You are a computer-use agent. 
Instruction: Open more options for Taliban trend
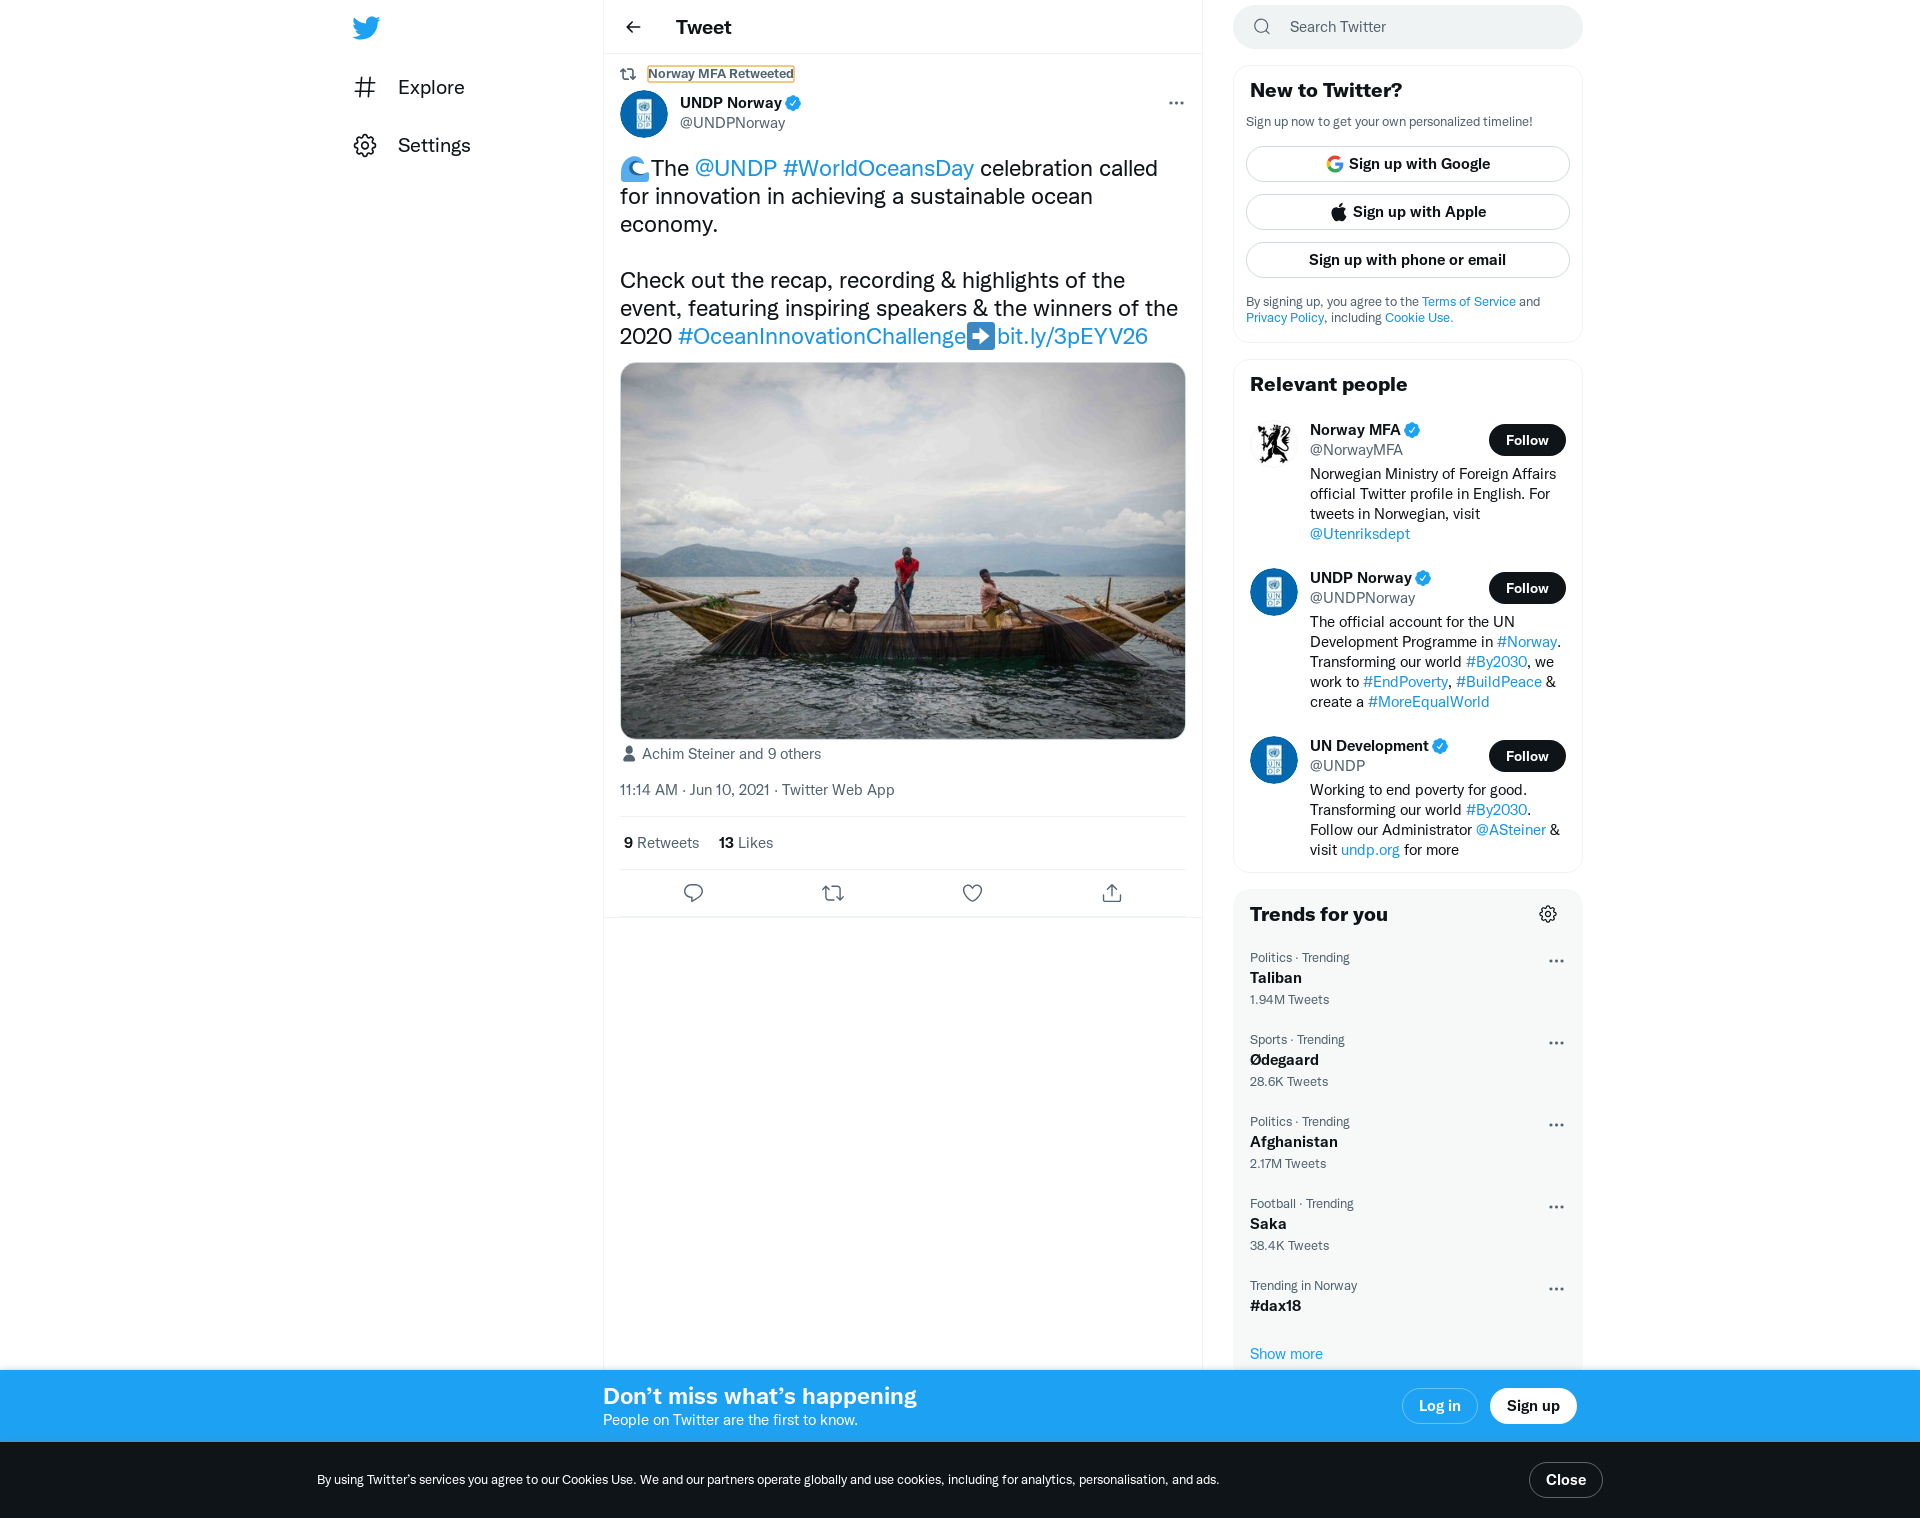(x=1556, y=961)
